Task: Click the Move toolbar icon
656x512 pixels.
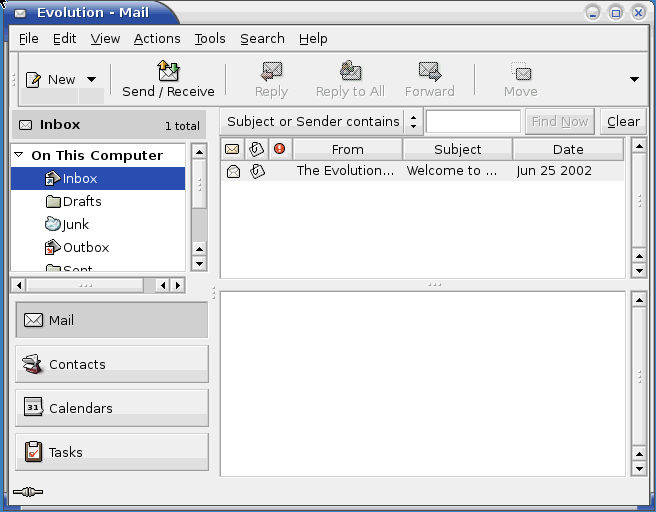Action: pos(520,72)
